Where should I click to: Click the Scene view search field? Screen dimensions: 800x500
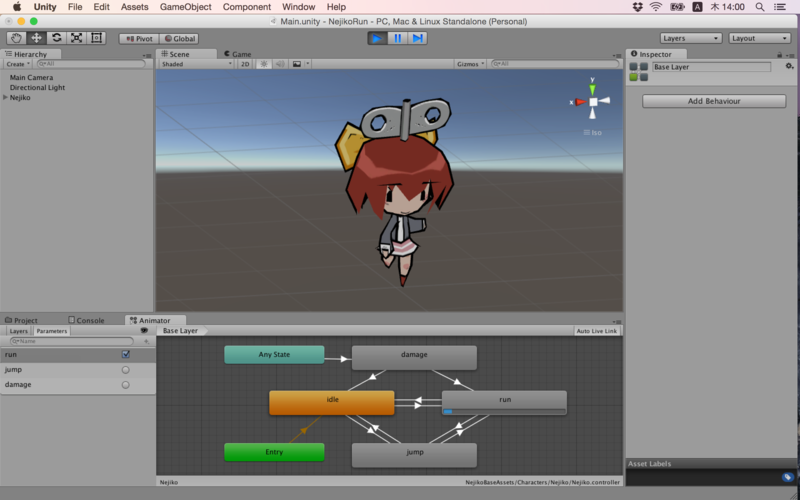[555, 64]
